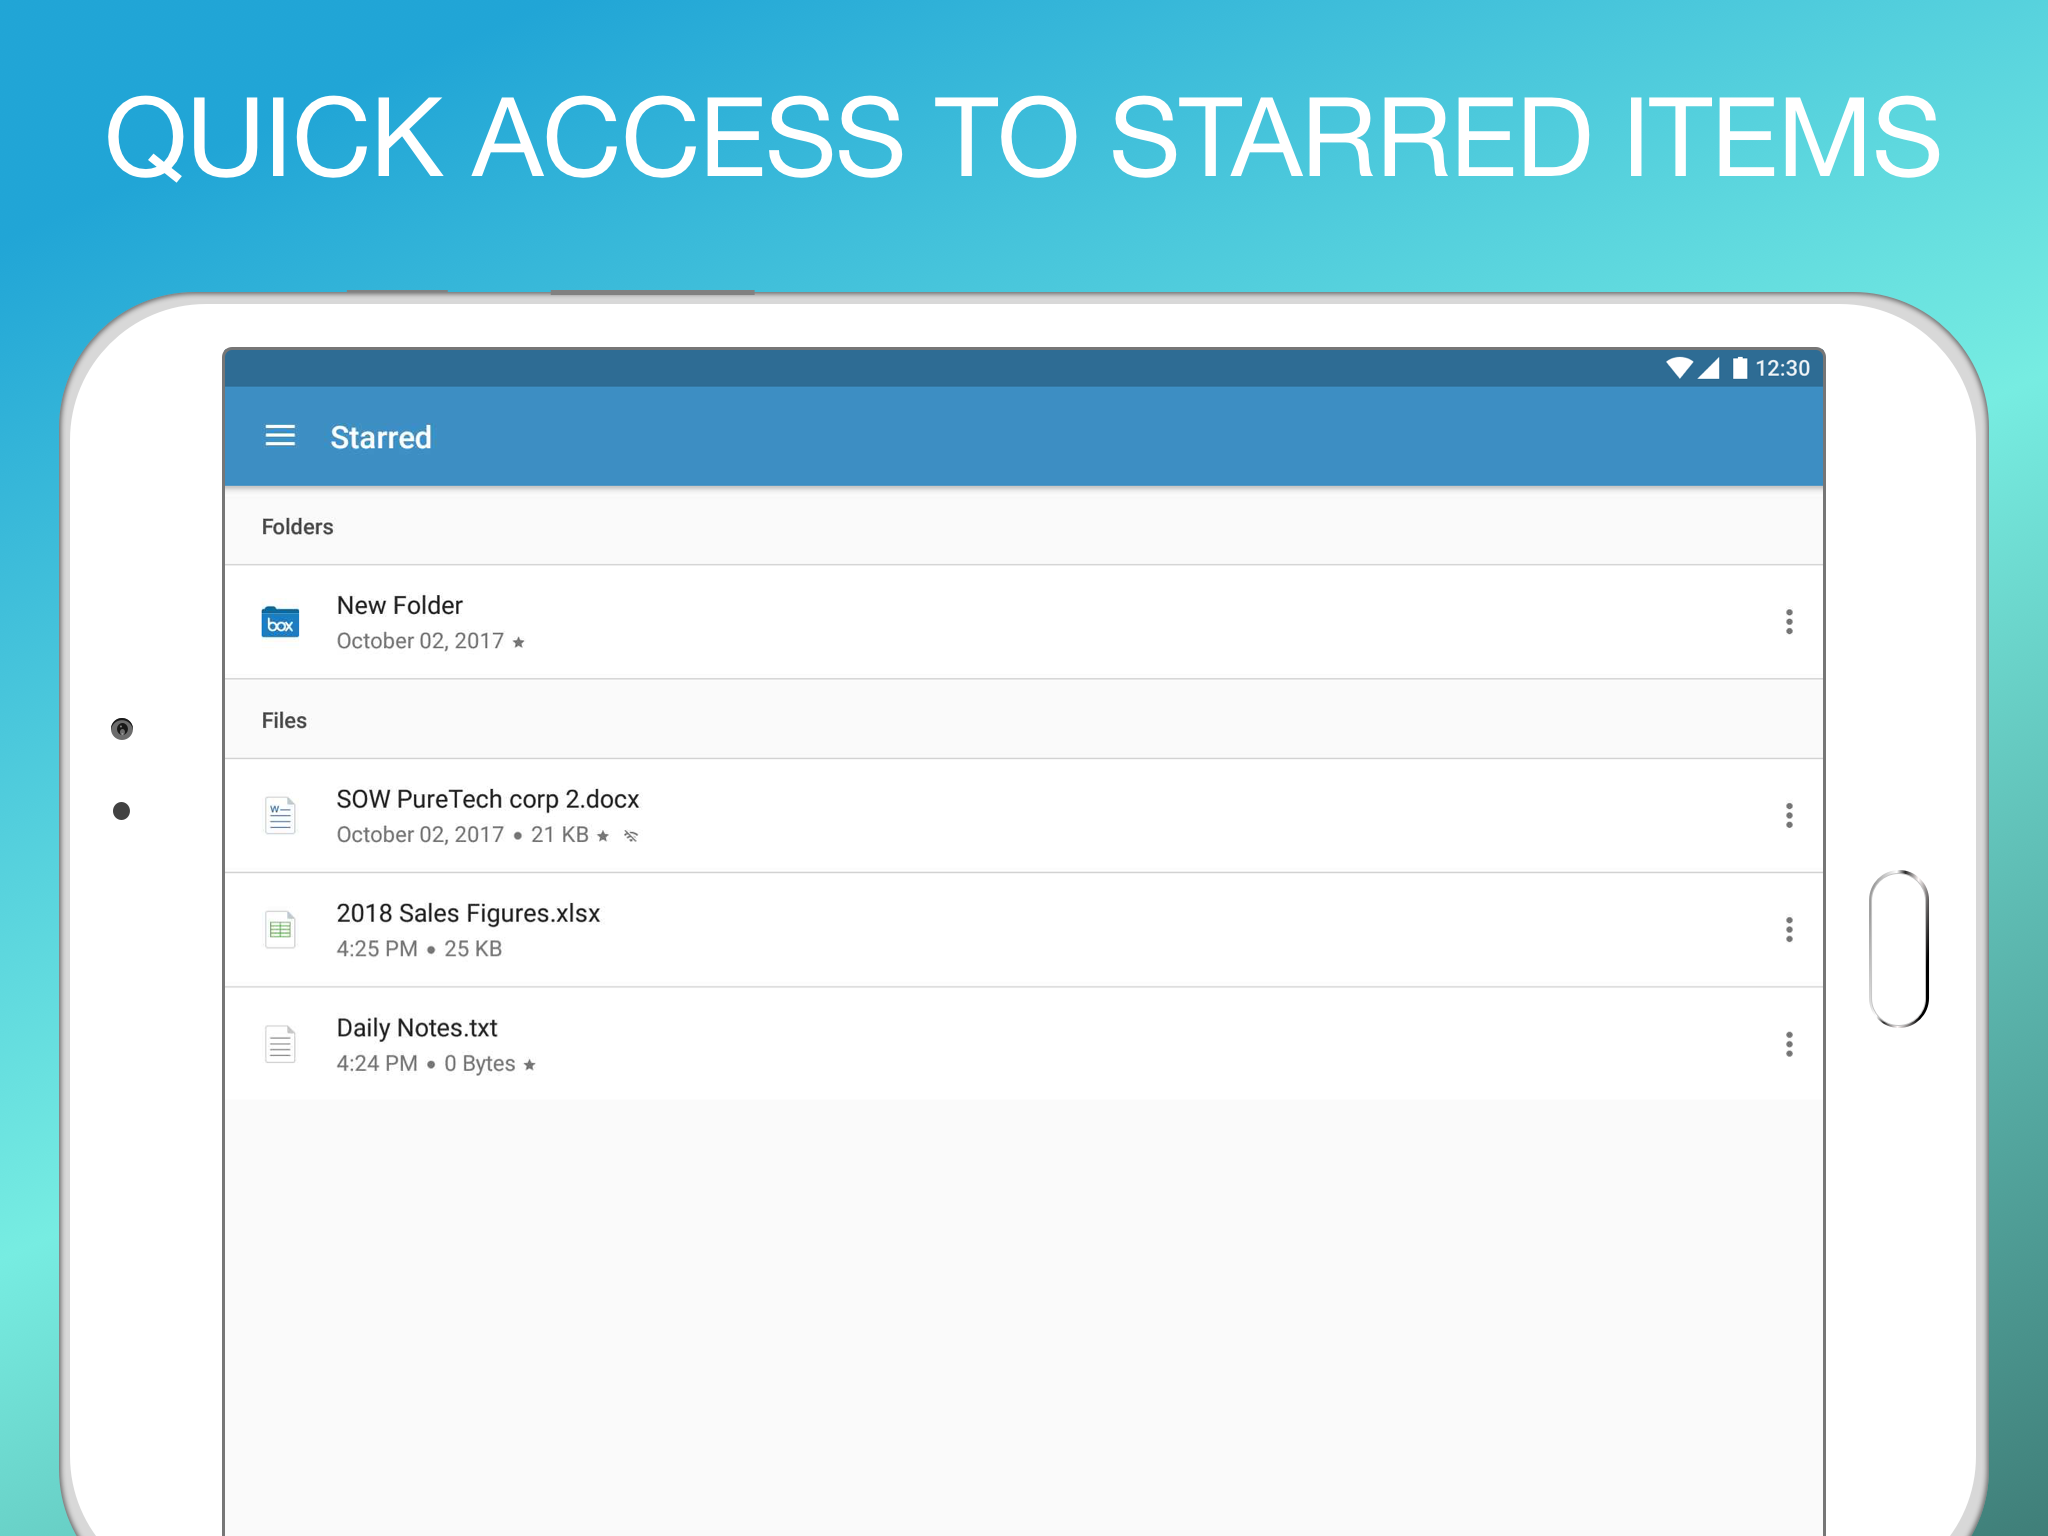
Task: Click the star on Daily Notes row
Action: click(x=530, y=1065)
